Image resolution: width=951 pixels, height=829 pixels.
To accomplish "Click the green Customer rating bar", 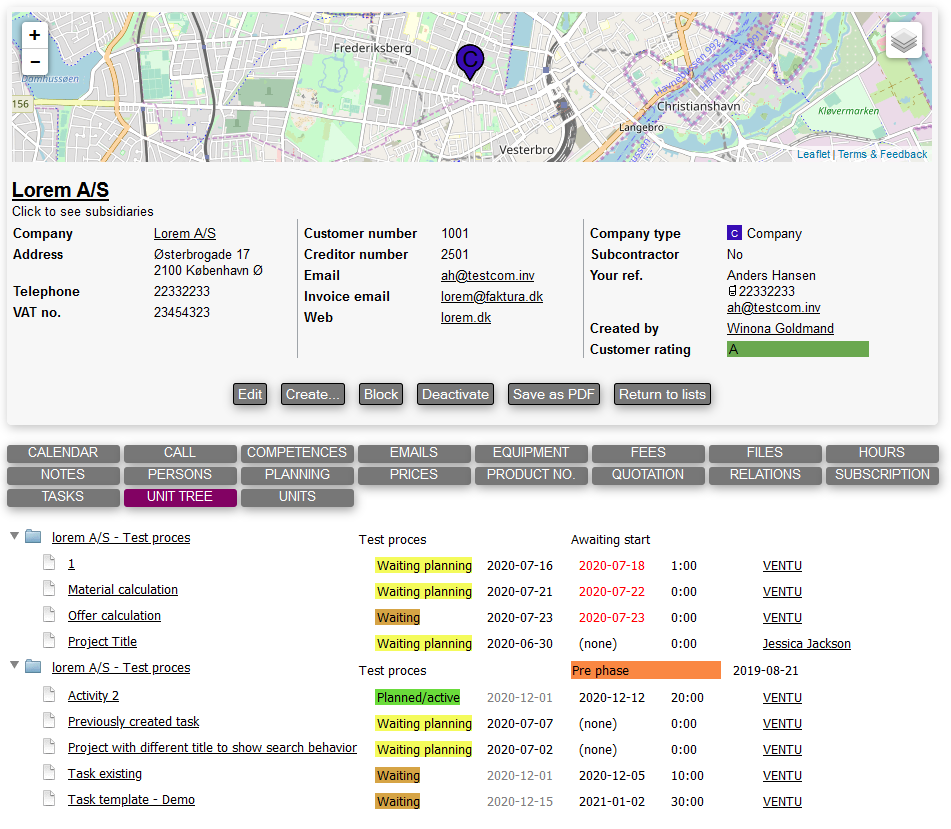I will coord(797,349).
